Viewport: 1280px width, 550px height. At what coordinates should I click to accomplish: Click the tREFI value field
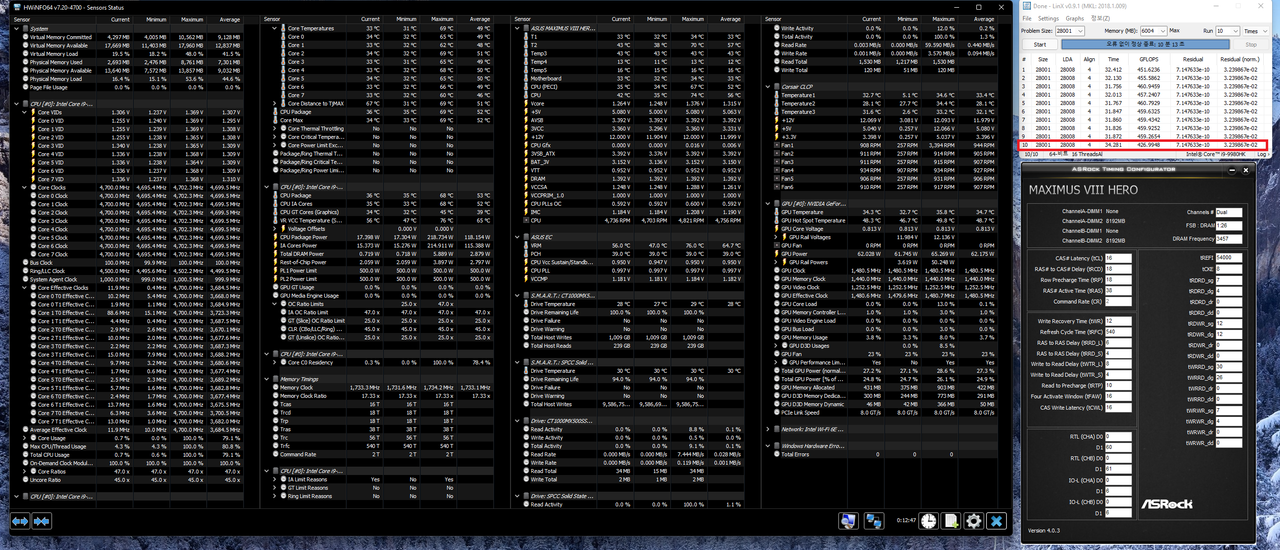(x=1229, y=257)
